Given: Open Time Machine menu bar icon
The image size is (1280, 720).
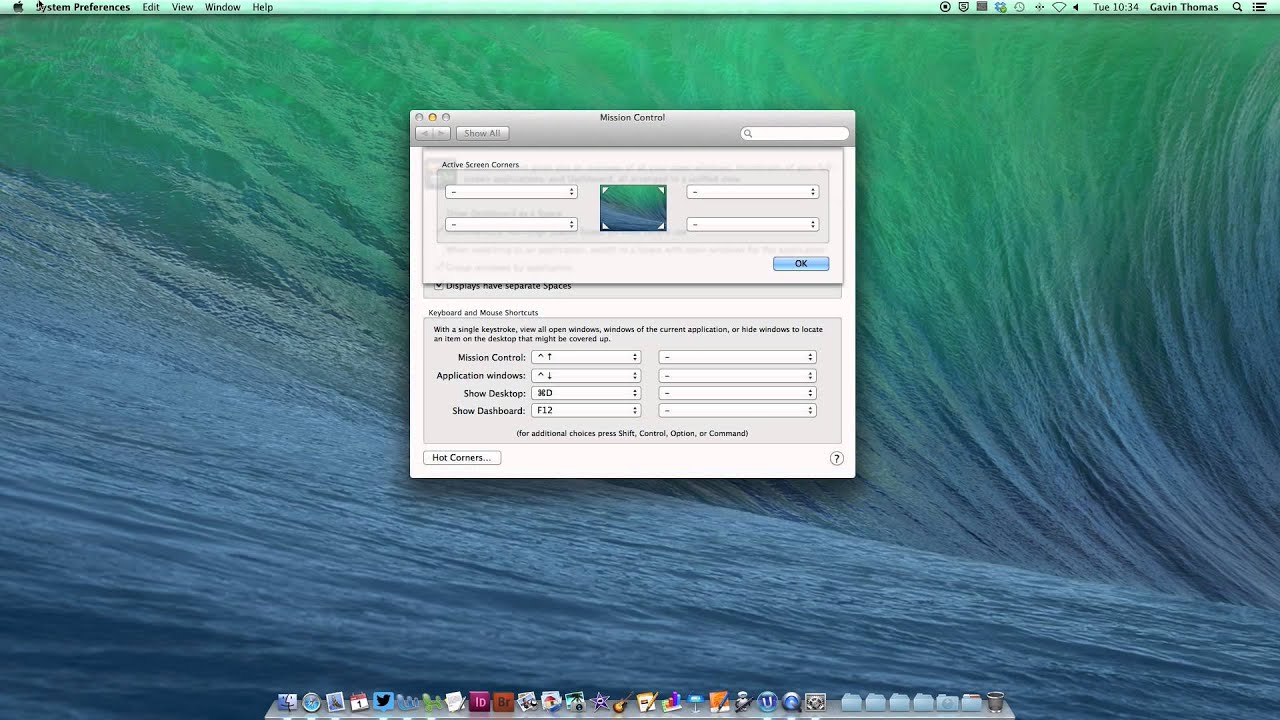Looking at the screenshot, I should coord(1019,7).
